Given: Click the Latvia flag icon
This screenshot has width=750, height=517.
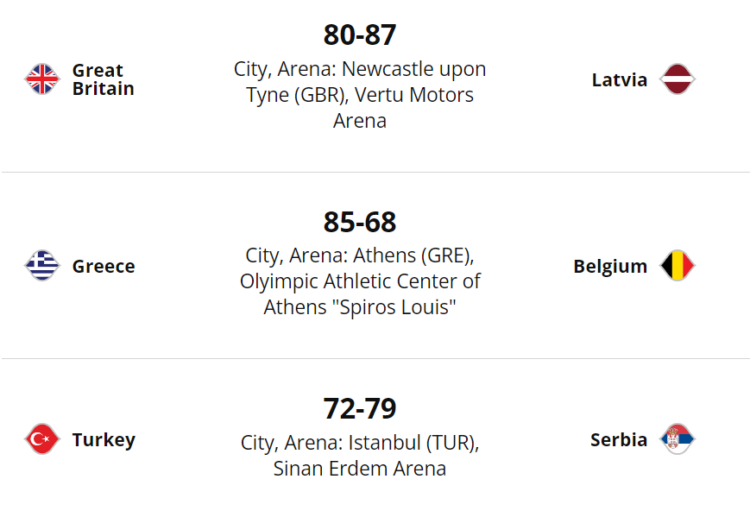Looking at the screenshot, I should pos(678,79).
